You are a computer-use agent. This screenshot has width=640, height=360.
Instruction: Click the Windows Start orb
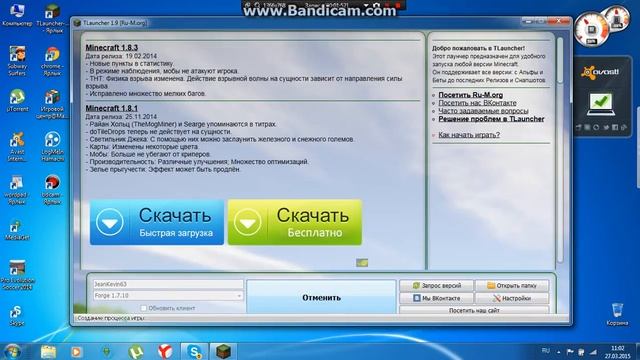pos(12,351)
